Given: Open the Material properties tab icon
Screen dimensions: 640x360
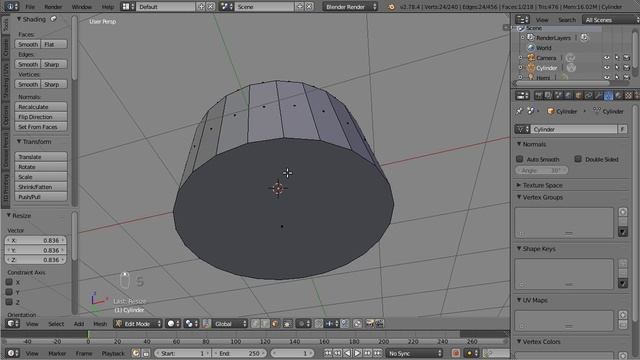Looking at the screenshot, I should (618, 96).
